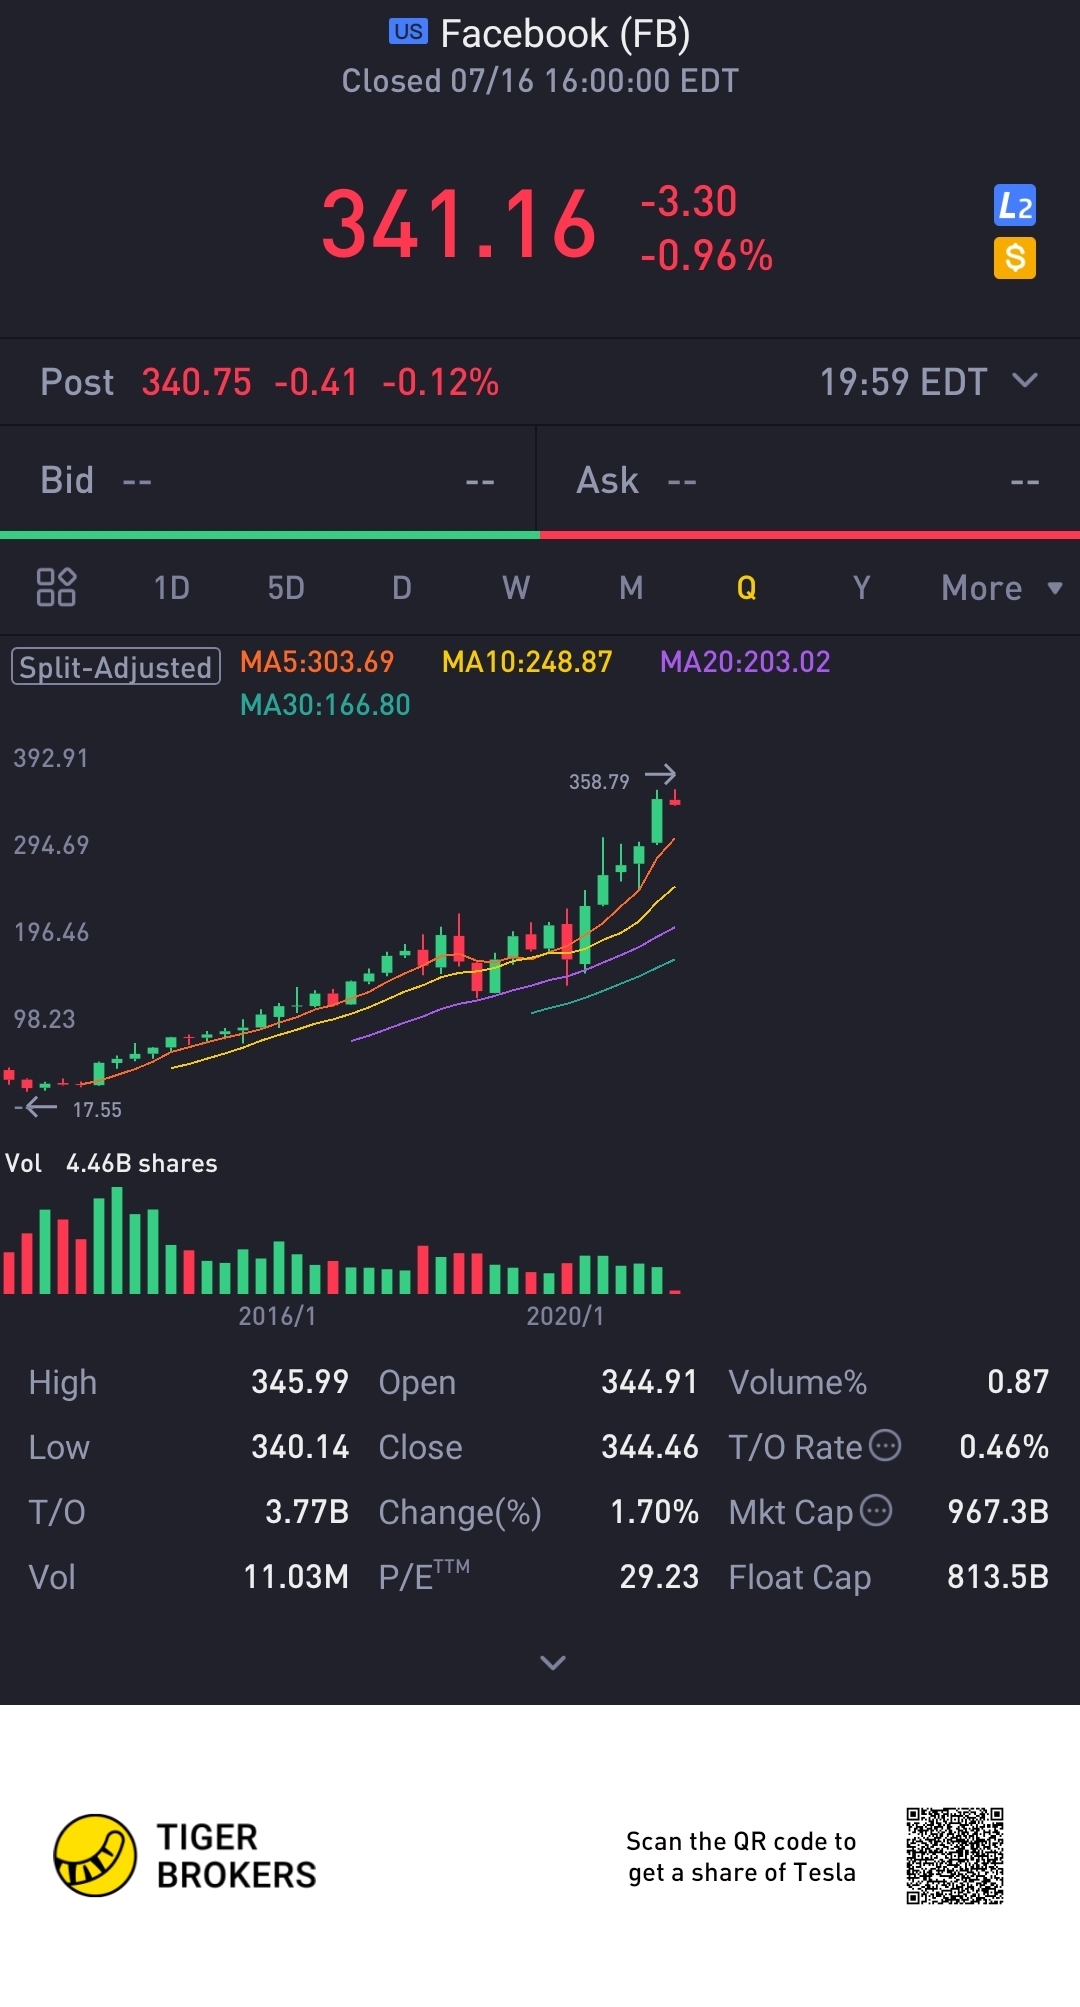Tap the Low 340.14 value

tap(300, 1447)
